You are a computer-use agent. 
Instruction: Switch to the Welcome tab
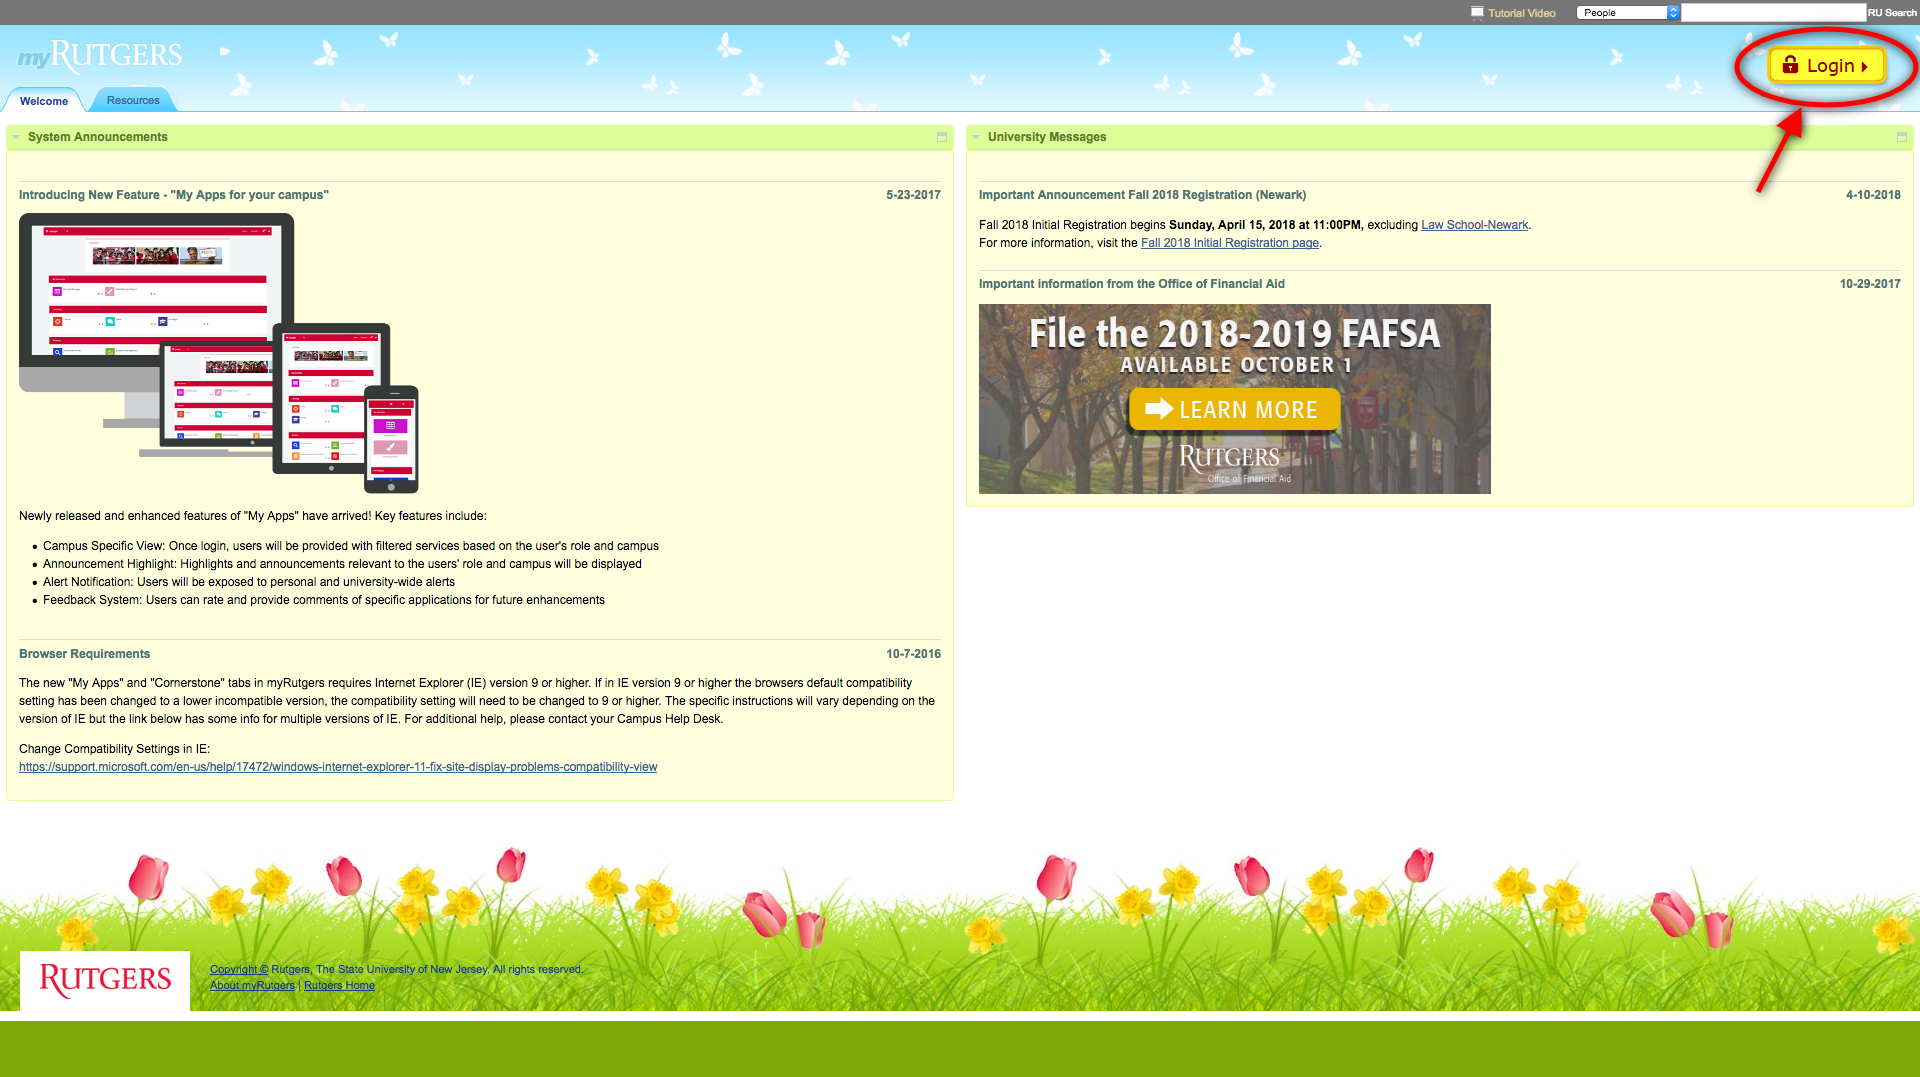(44, 101)
